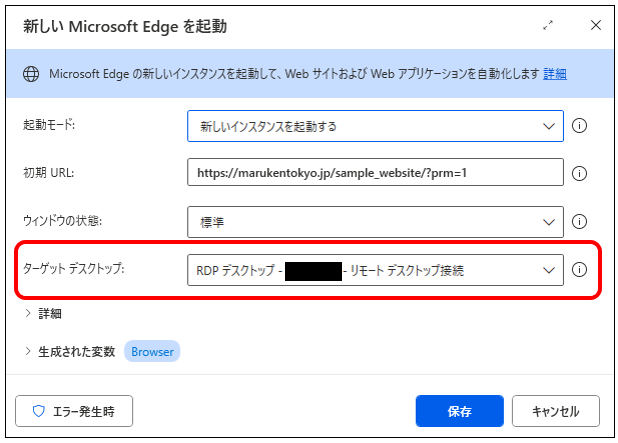This screenshot has width=618, height=443.
Task: Click the info icon beside 起動モード
Action: (x=579, y=126)
